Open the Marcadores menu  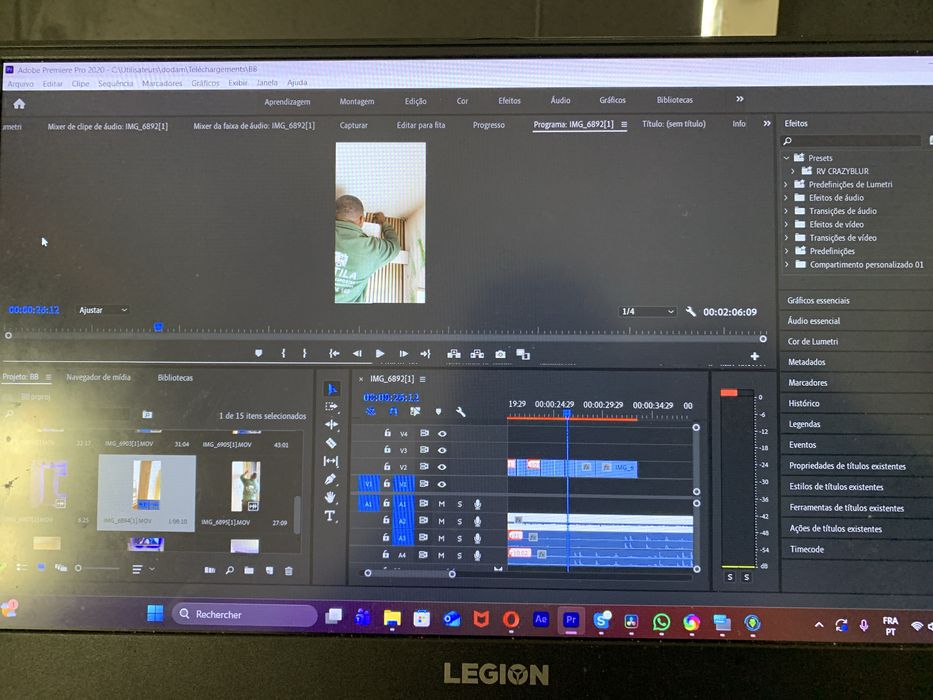(162, 83)
